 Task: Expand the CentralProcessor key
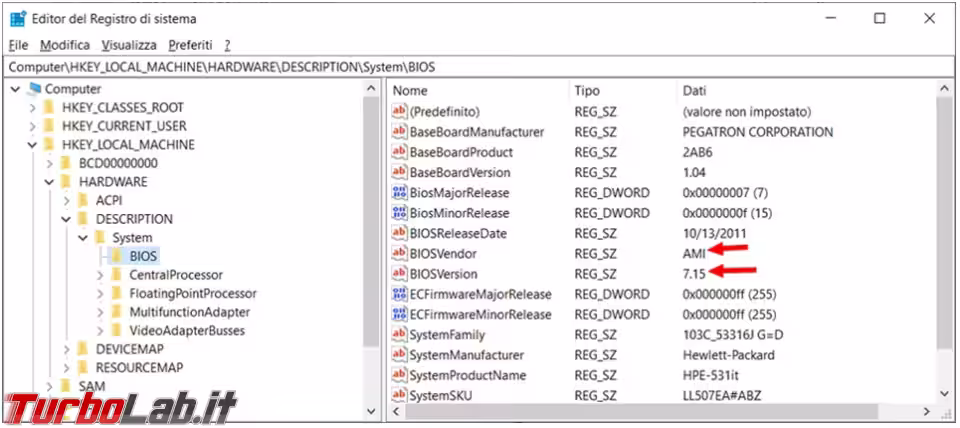pos(100,275)
